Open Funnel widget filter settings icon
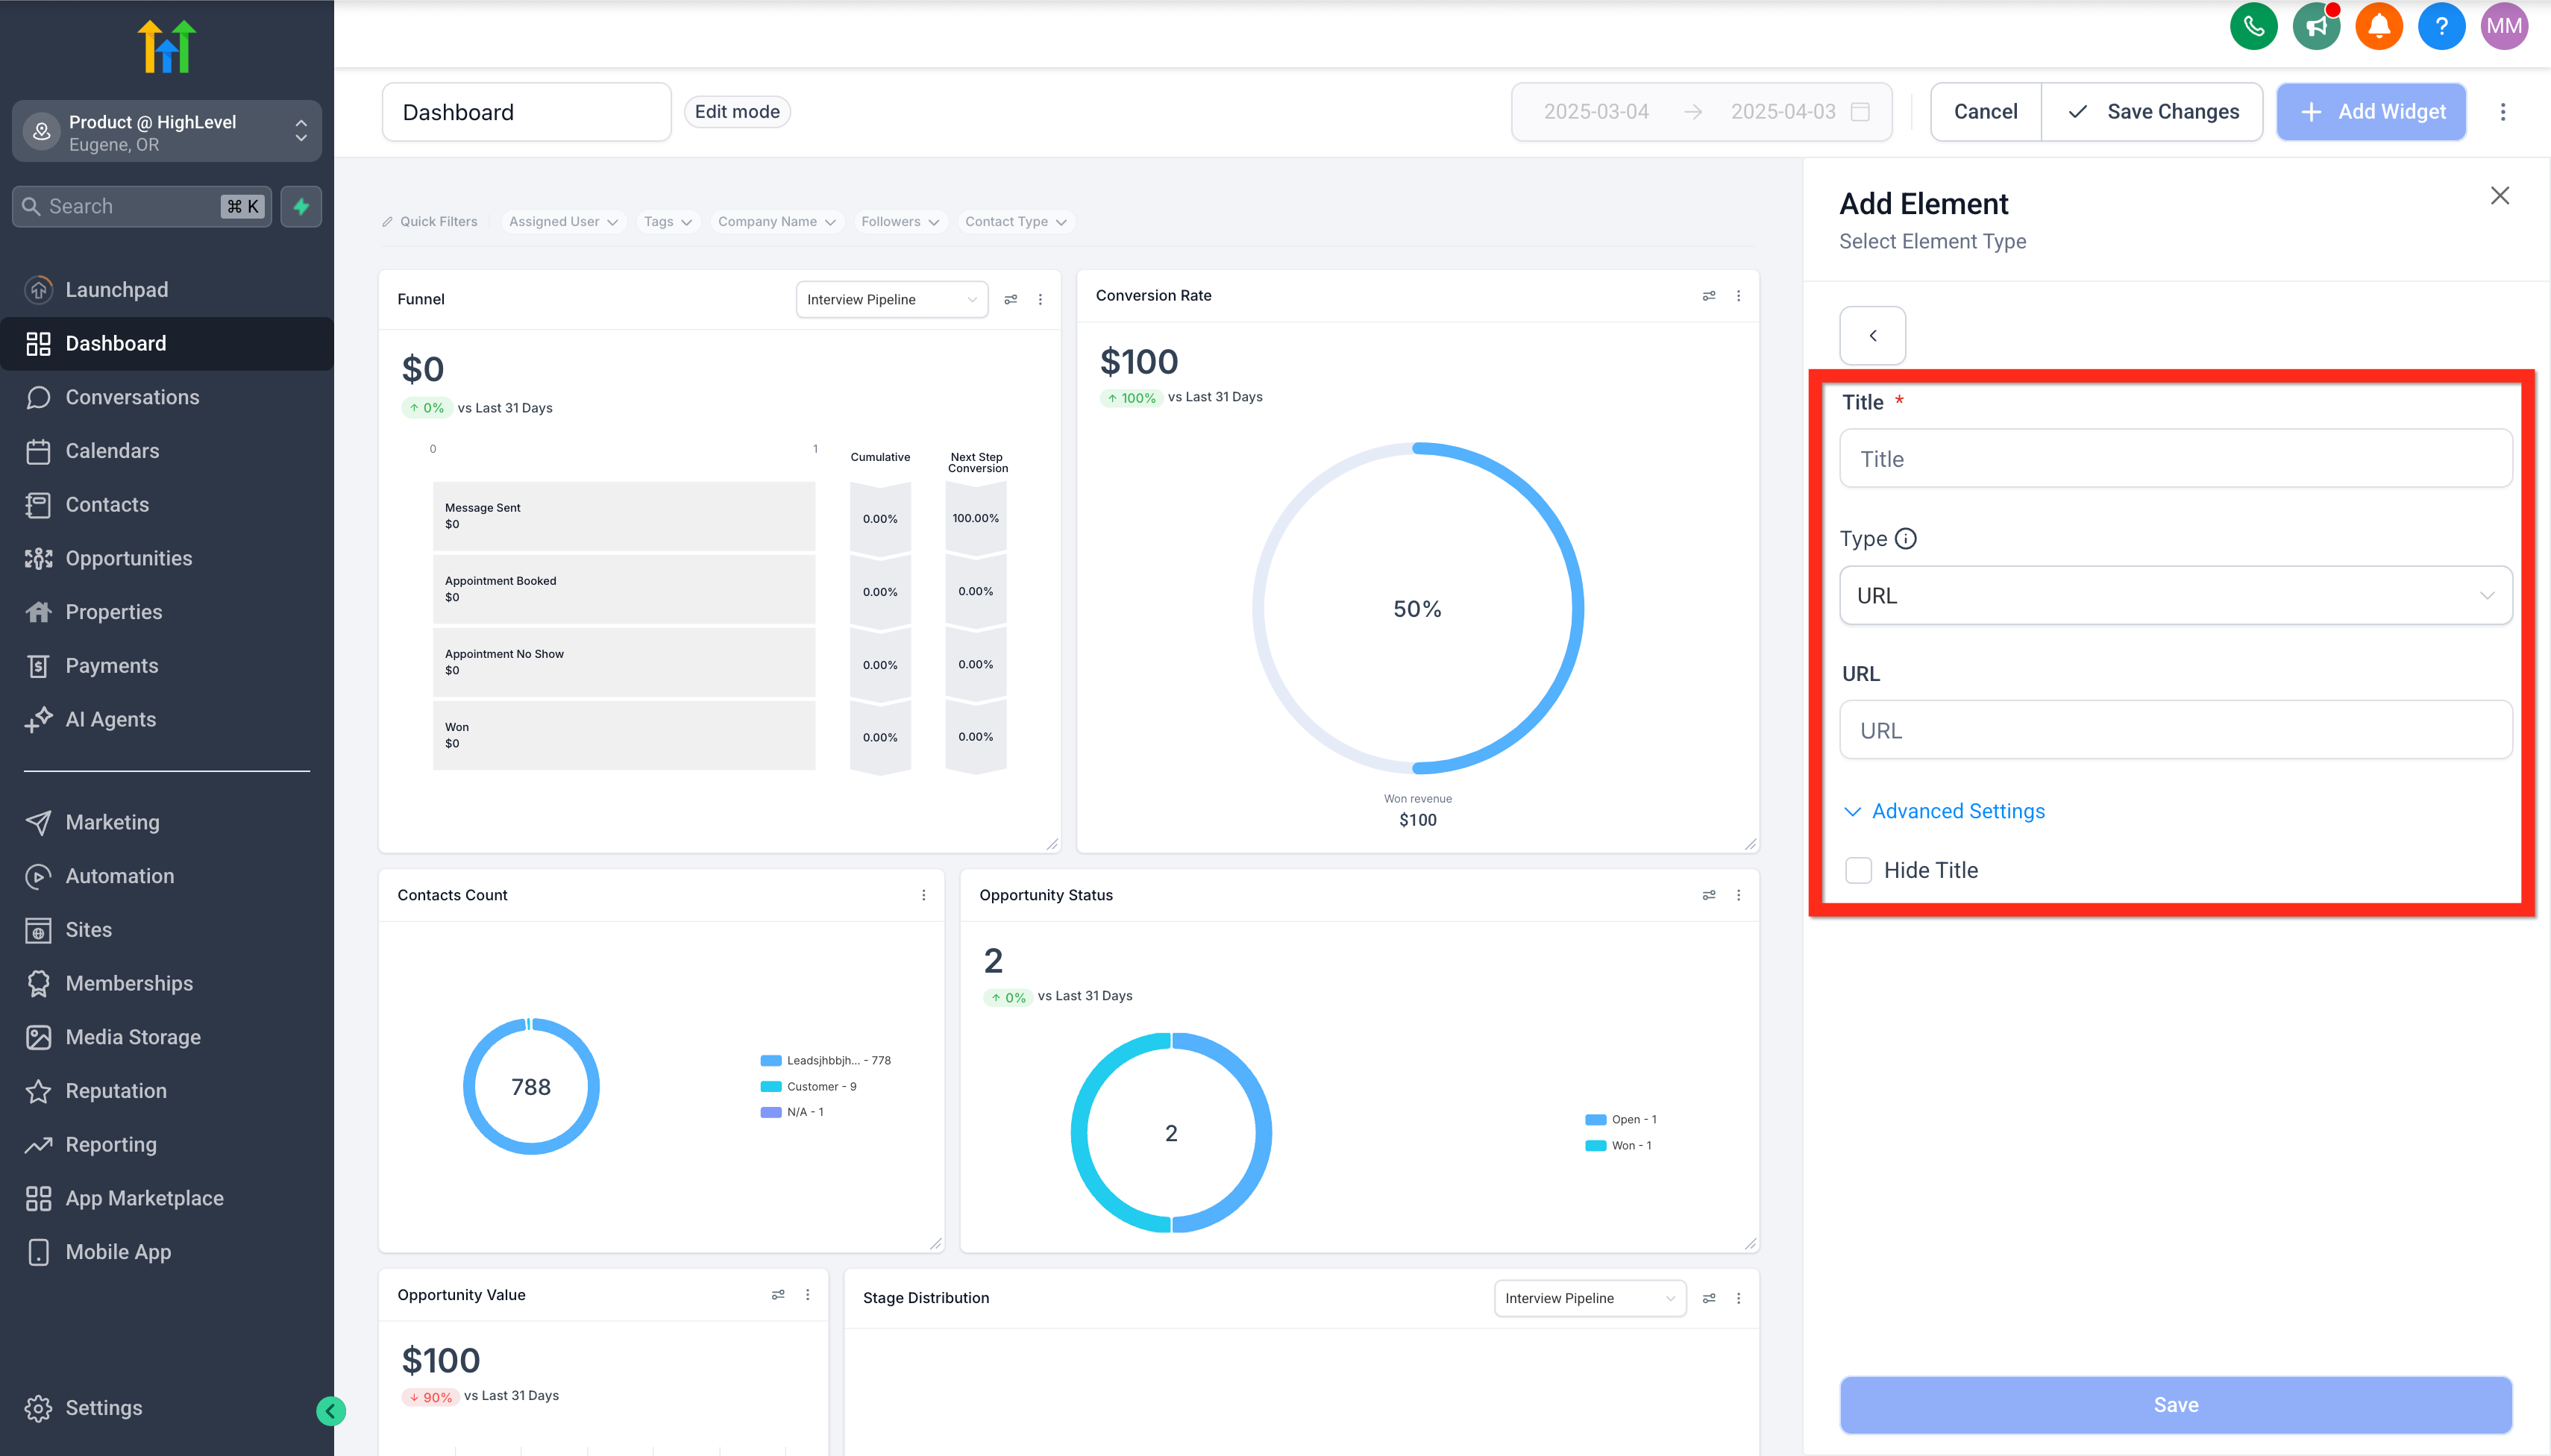This screenshot has height=1456, width=2551. 1011,299
